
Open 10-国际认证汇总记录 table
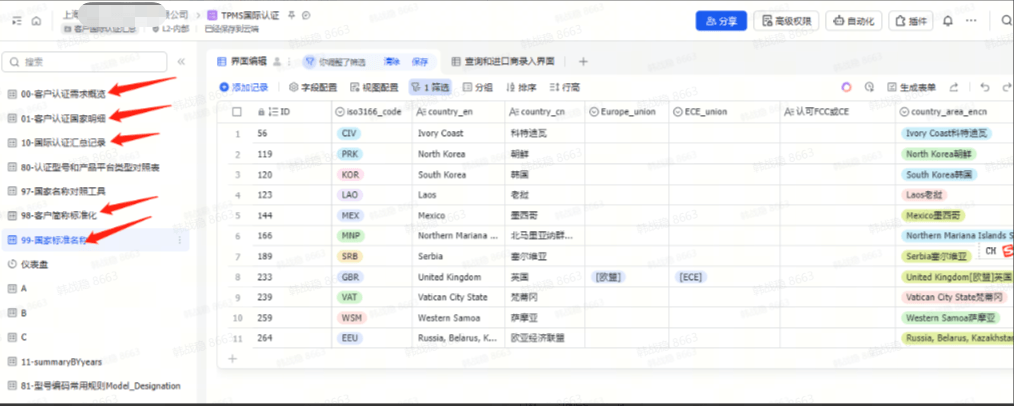[63, 142]
